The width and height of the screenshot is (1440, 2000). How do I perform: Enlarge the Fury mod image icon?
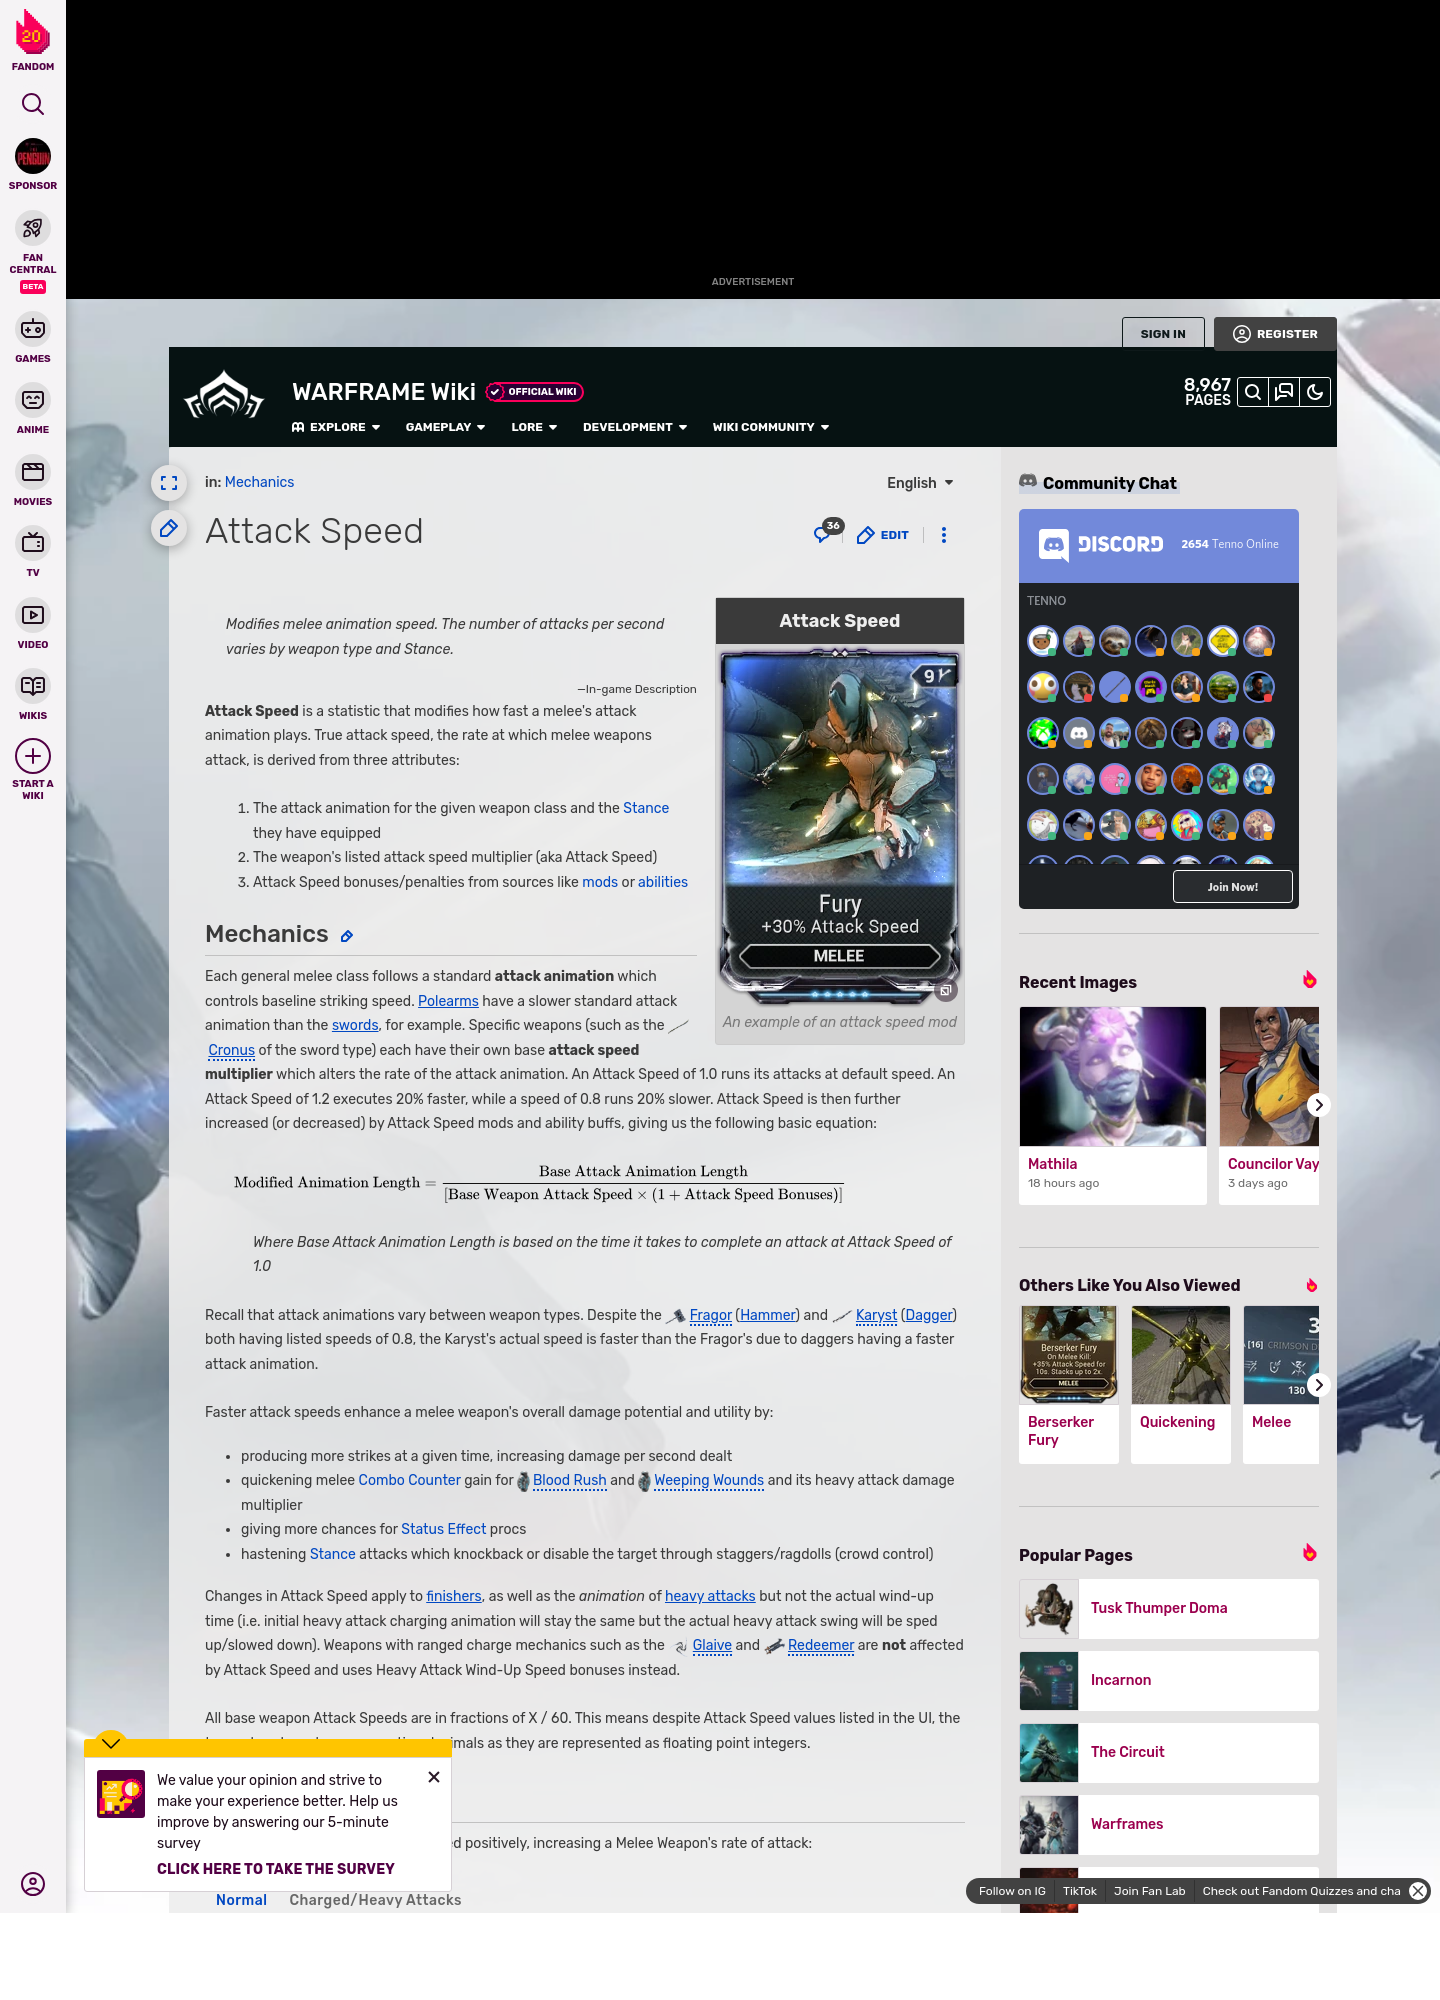point(945,991)
